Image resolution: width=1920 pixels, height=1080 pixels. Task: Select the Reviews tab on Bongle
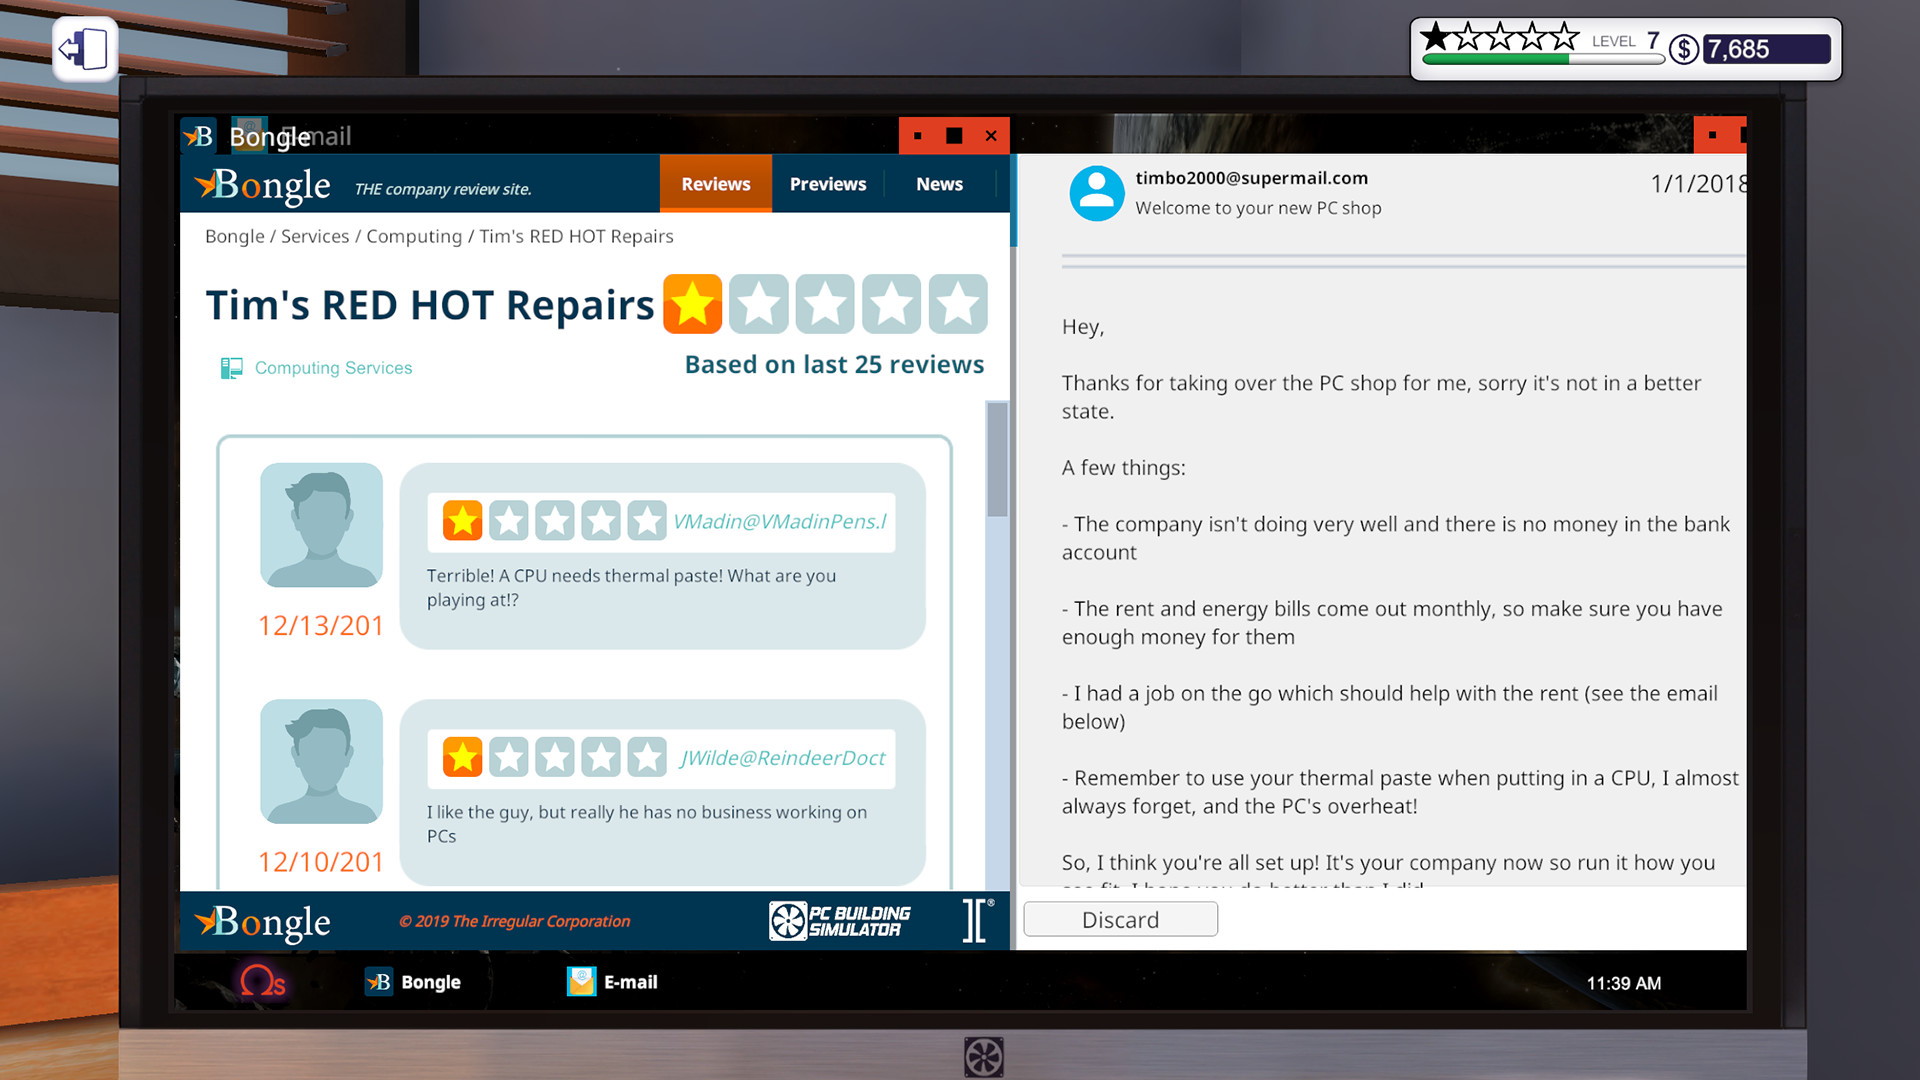click(712, 183)
